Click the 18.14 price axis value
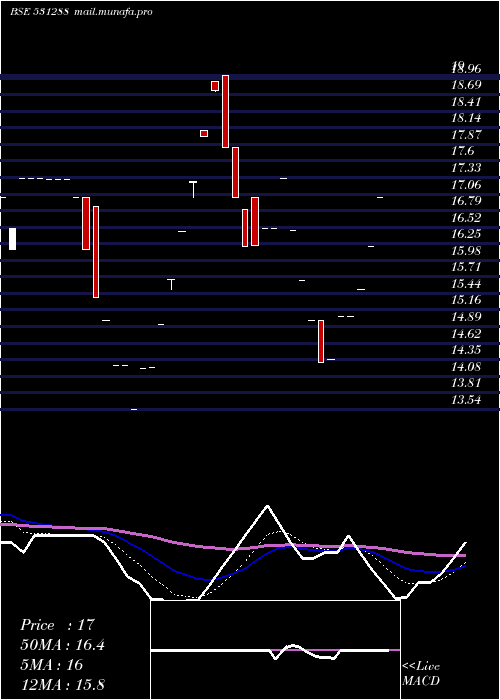This screenshot has height=700, width=500. 467,118
